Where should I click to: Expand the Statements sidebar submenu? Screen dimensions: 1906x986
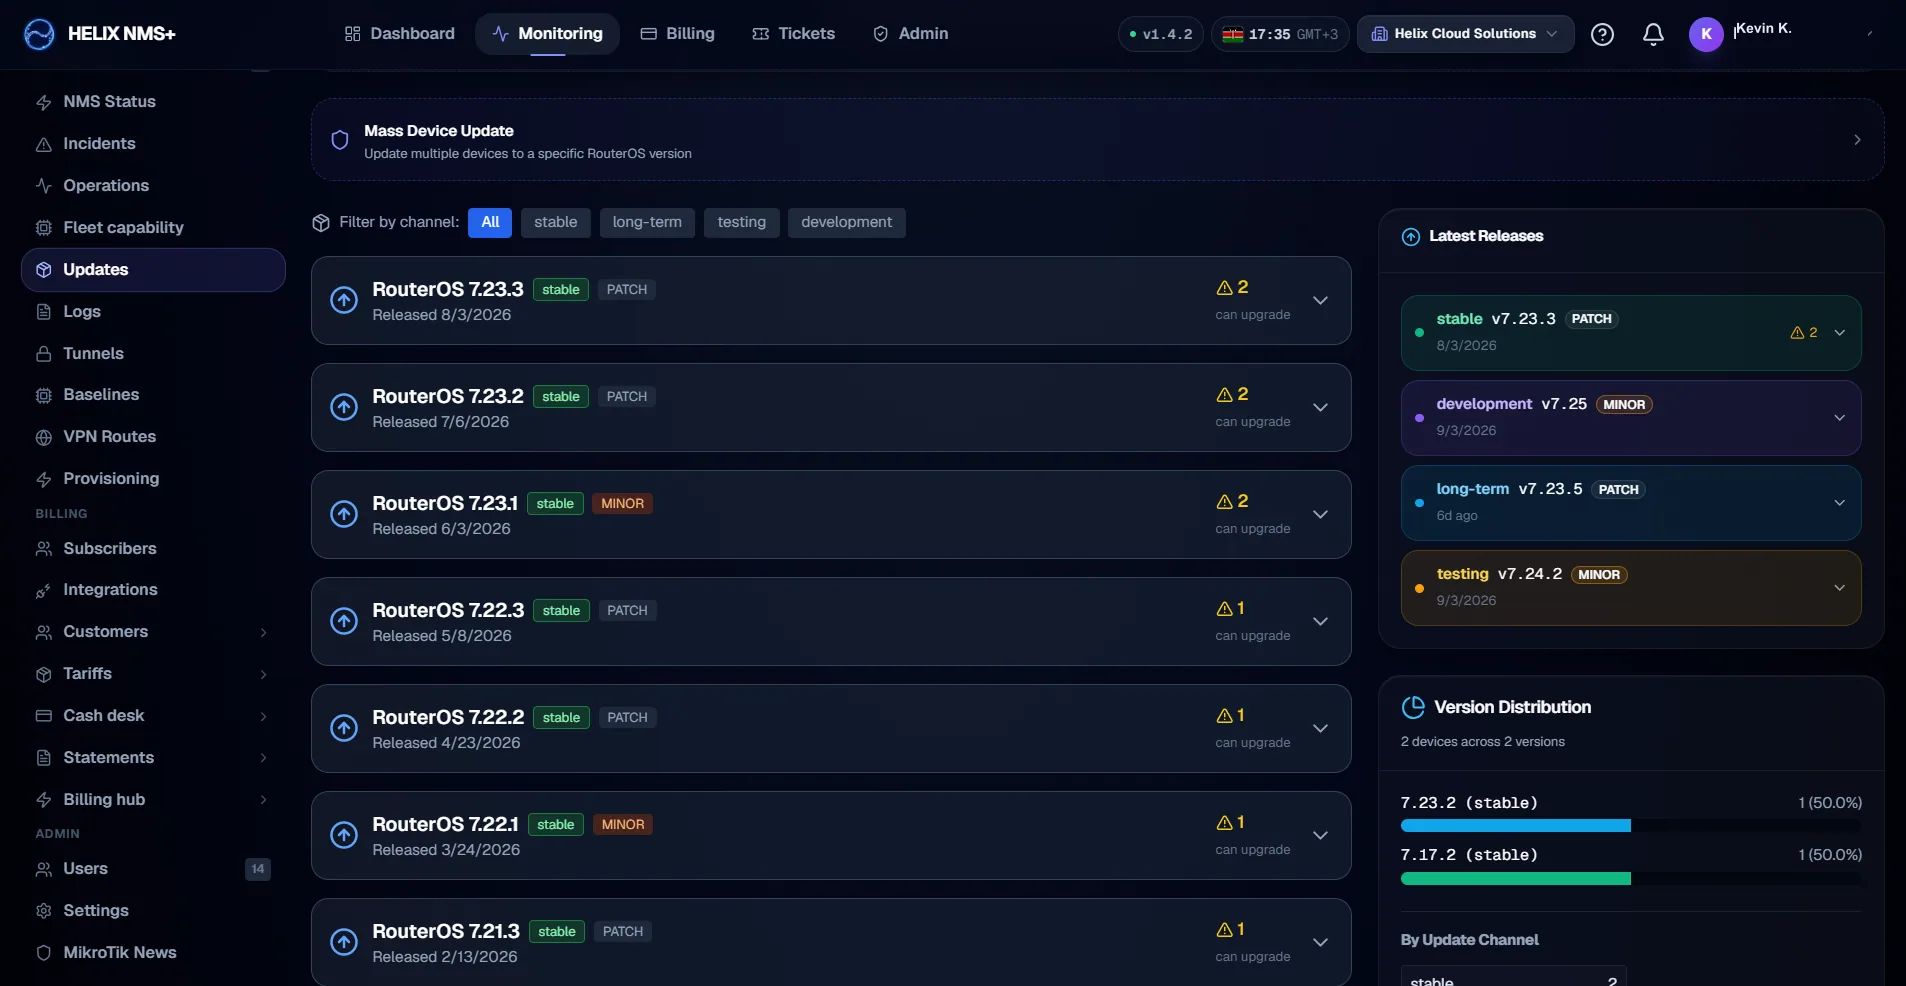pos(263,759)
